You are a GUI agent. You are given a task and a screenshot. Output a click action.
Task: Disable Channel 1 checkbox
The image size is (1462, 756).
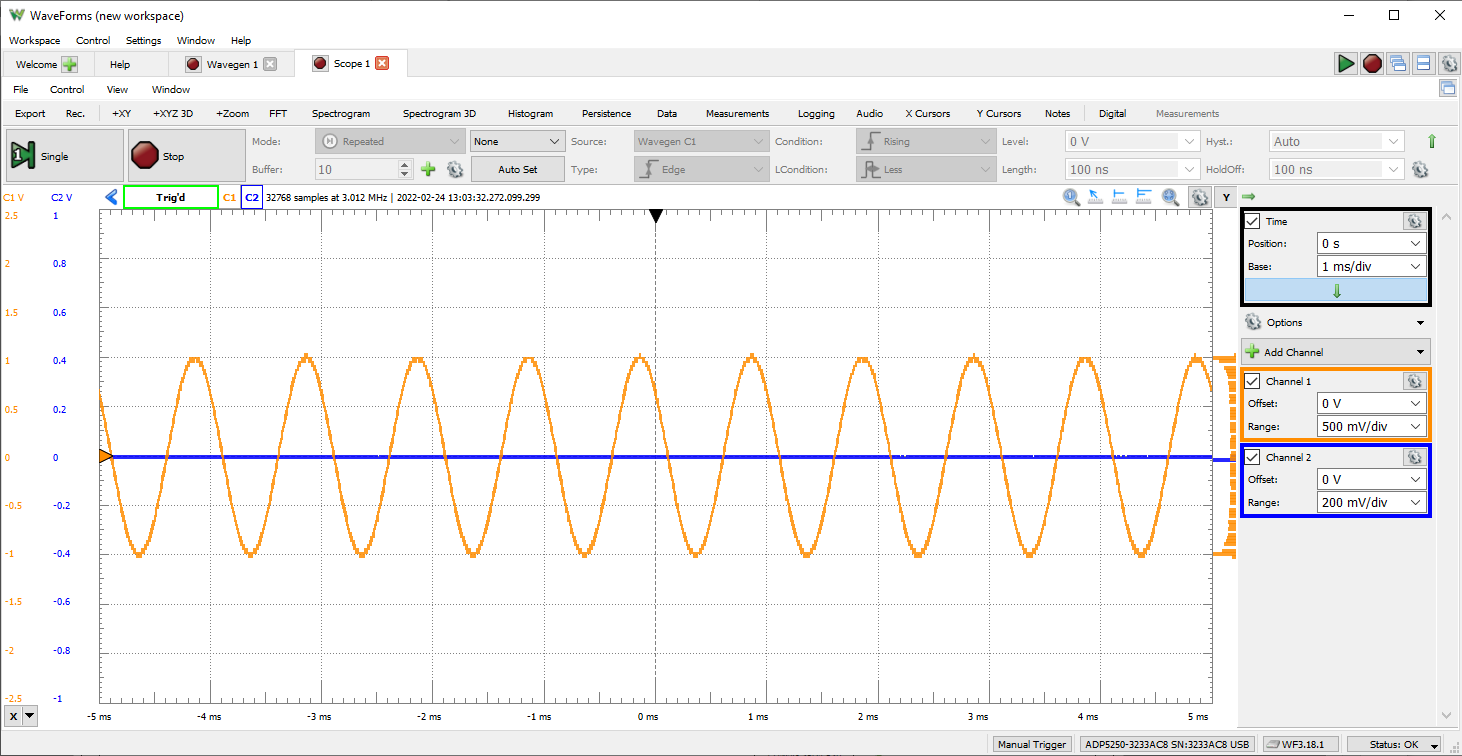[1252, 381]
